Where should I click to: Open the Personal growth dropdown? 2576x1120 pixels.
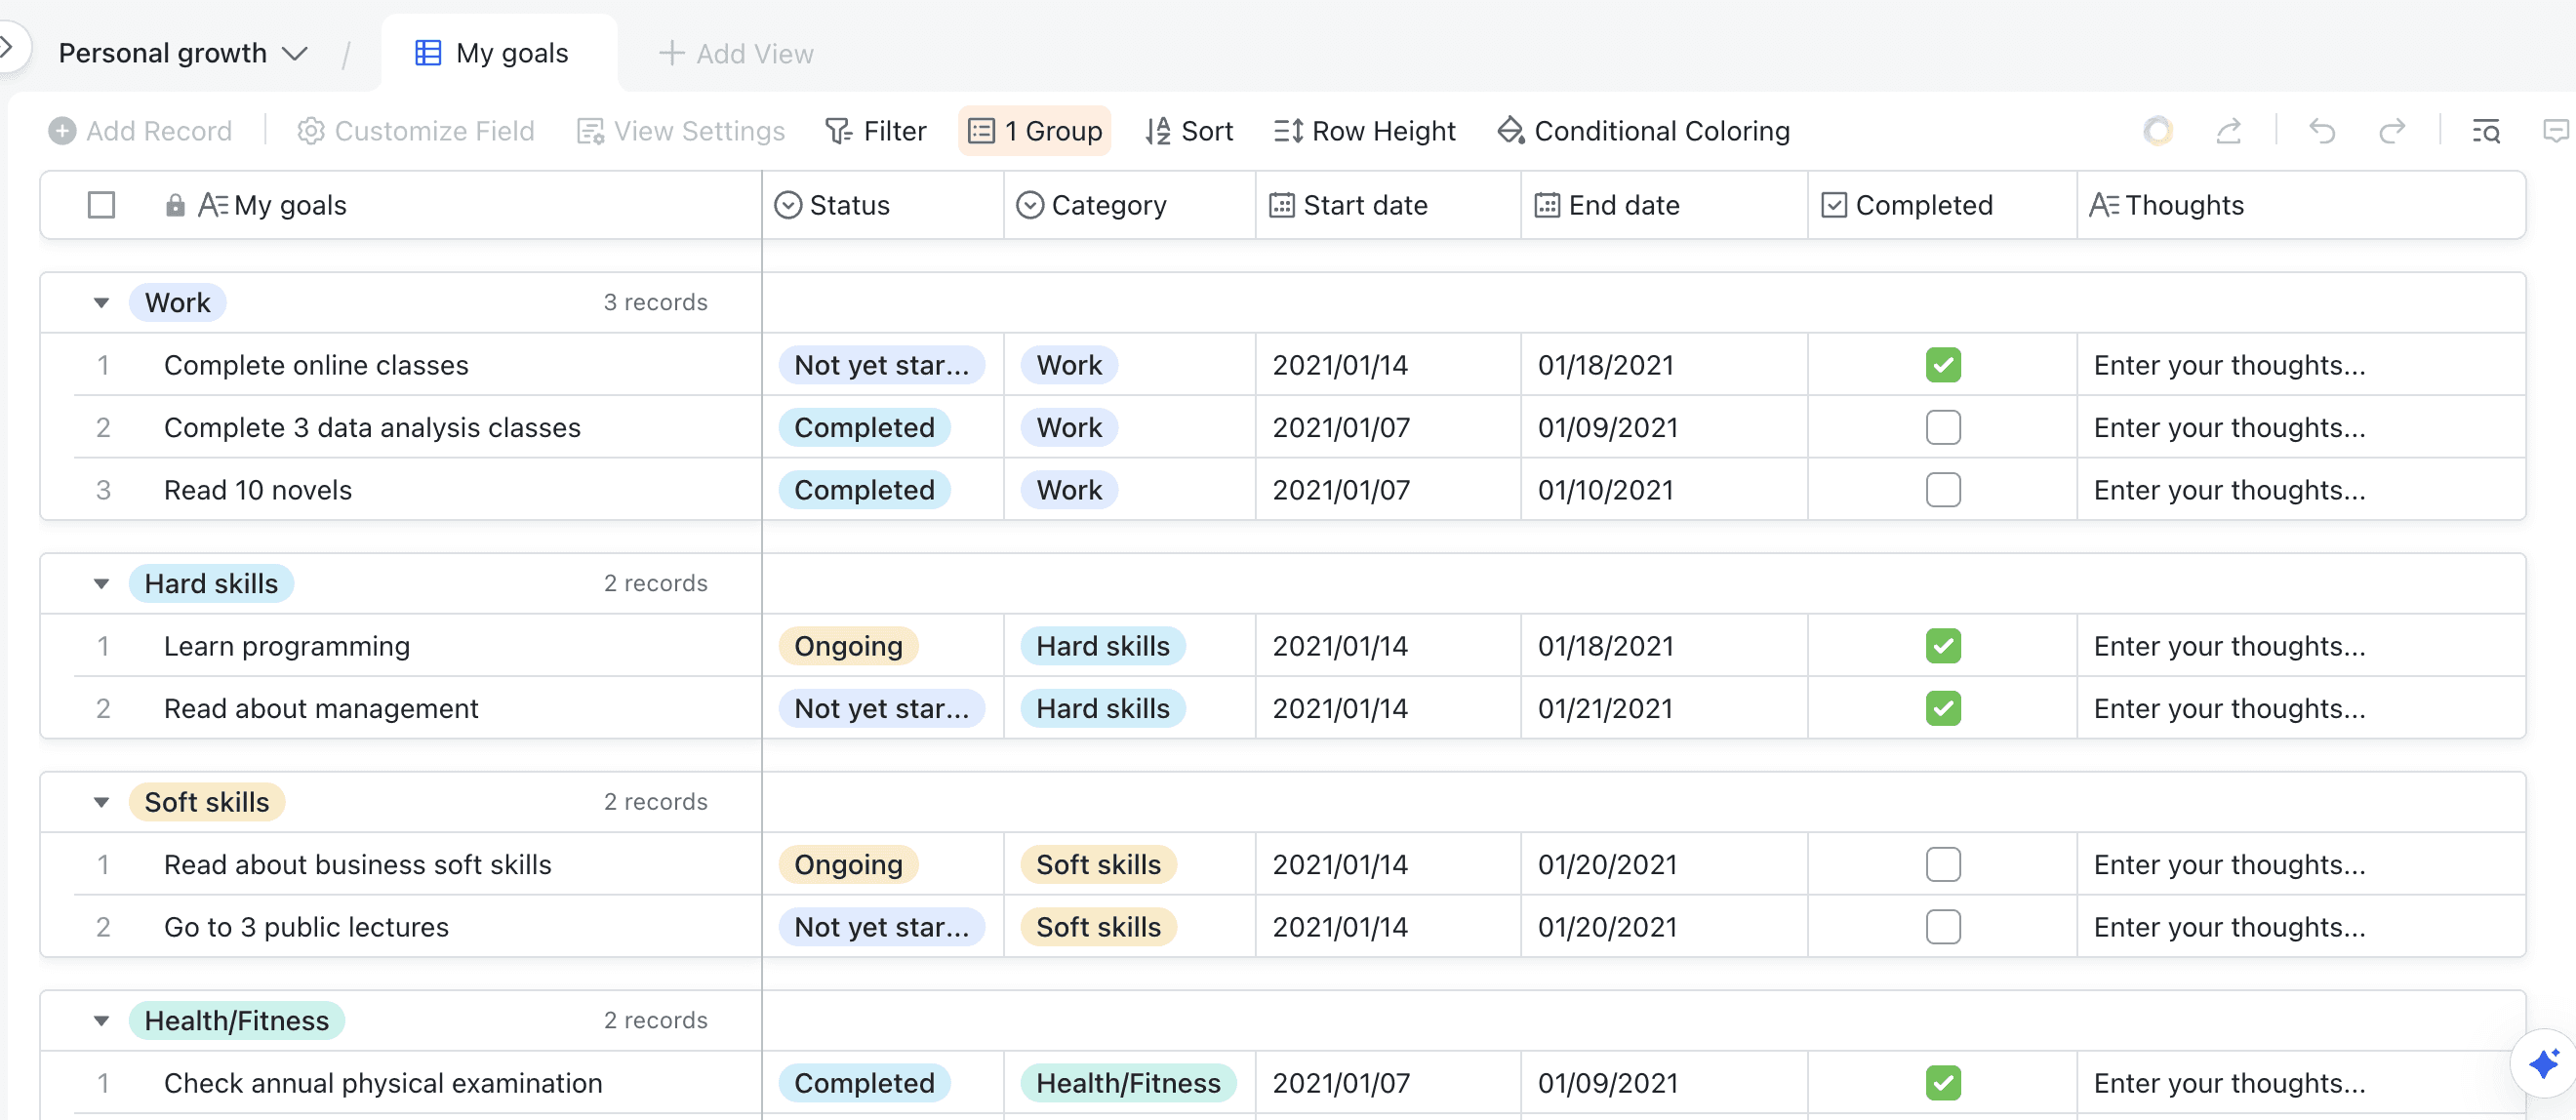tap(183, 53)
